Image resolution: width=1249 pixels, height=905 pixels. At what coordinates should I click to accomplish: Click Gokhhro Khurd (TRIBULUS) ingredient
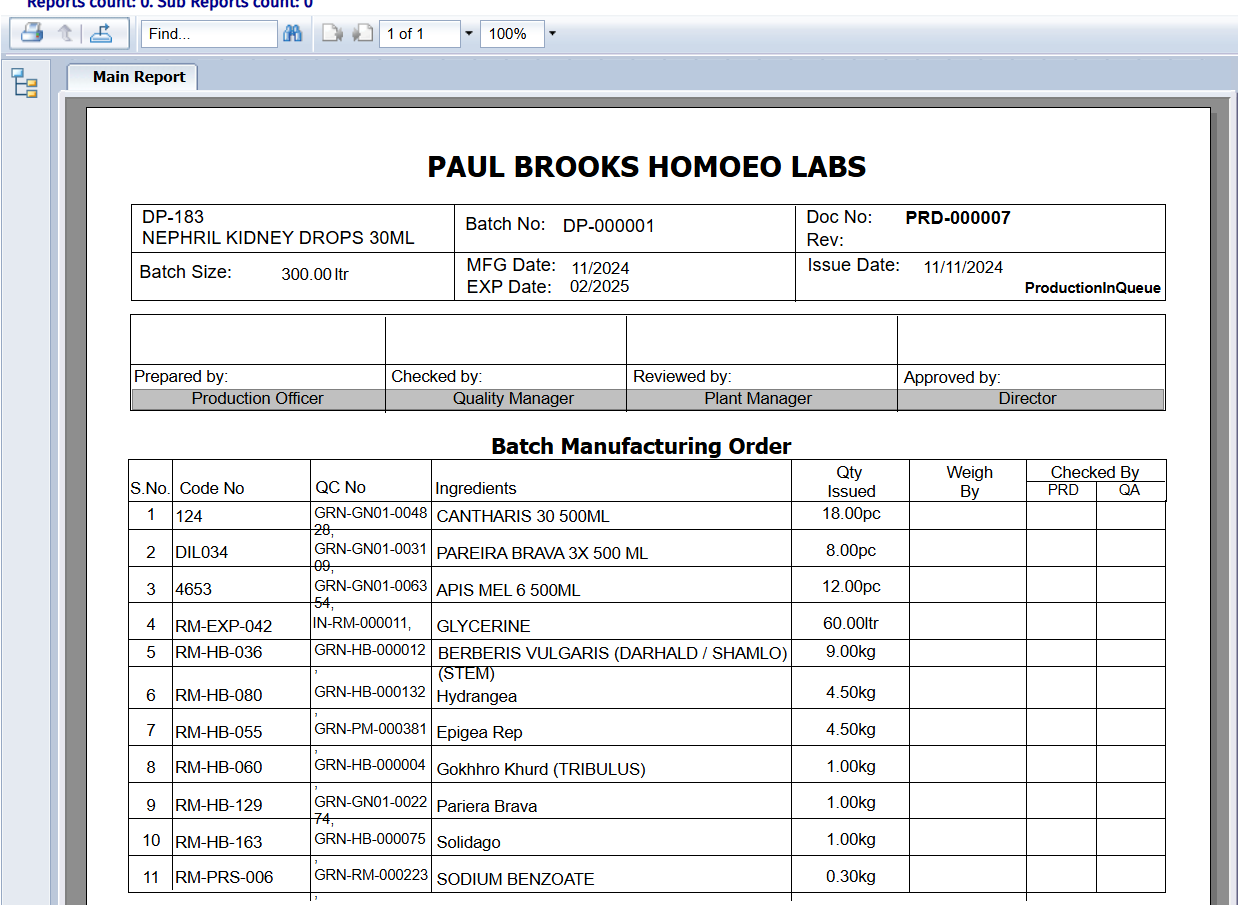[x=541, y=770]
